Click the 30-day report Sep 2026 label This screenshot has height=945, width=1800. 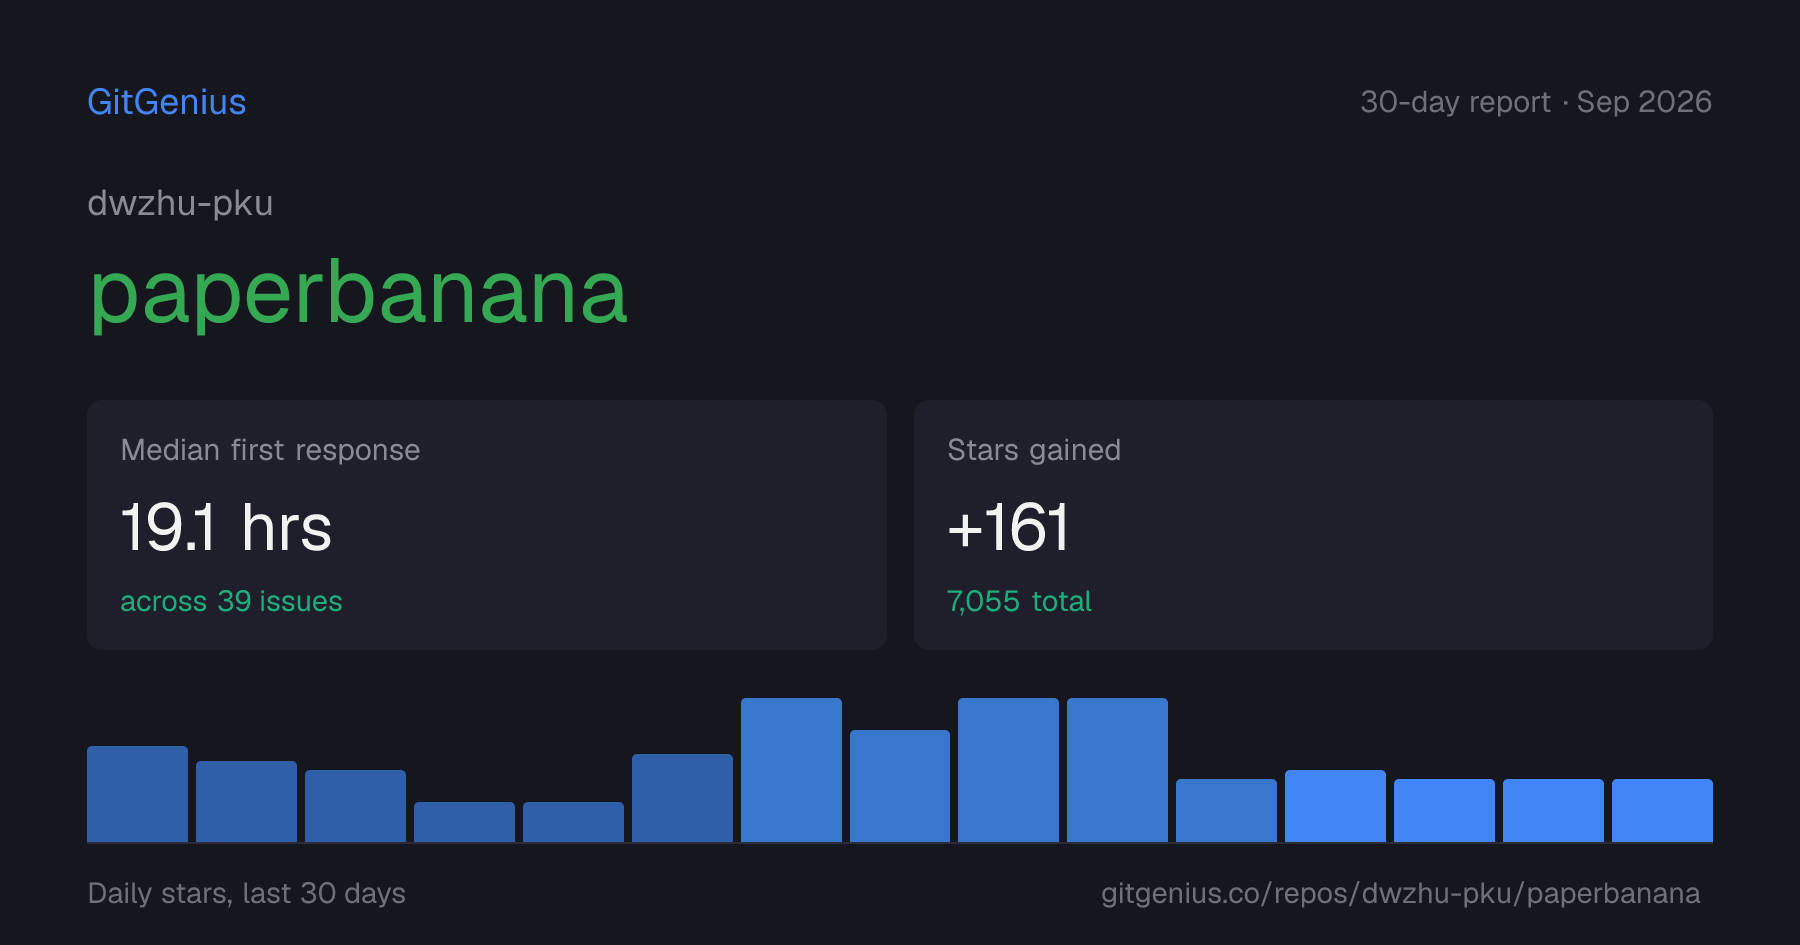coord(1536,102)
